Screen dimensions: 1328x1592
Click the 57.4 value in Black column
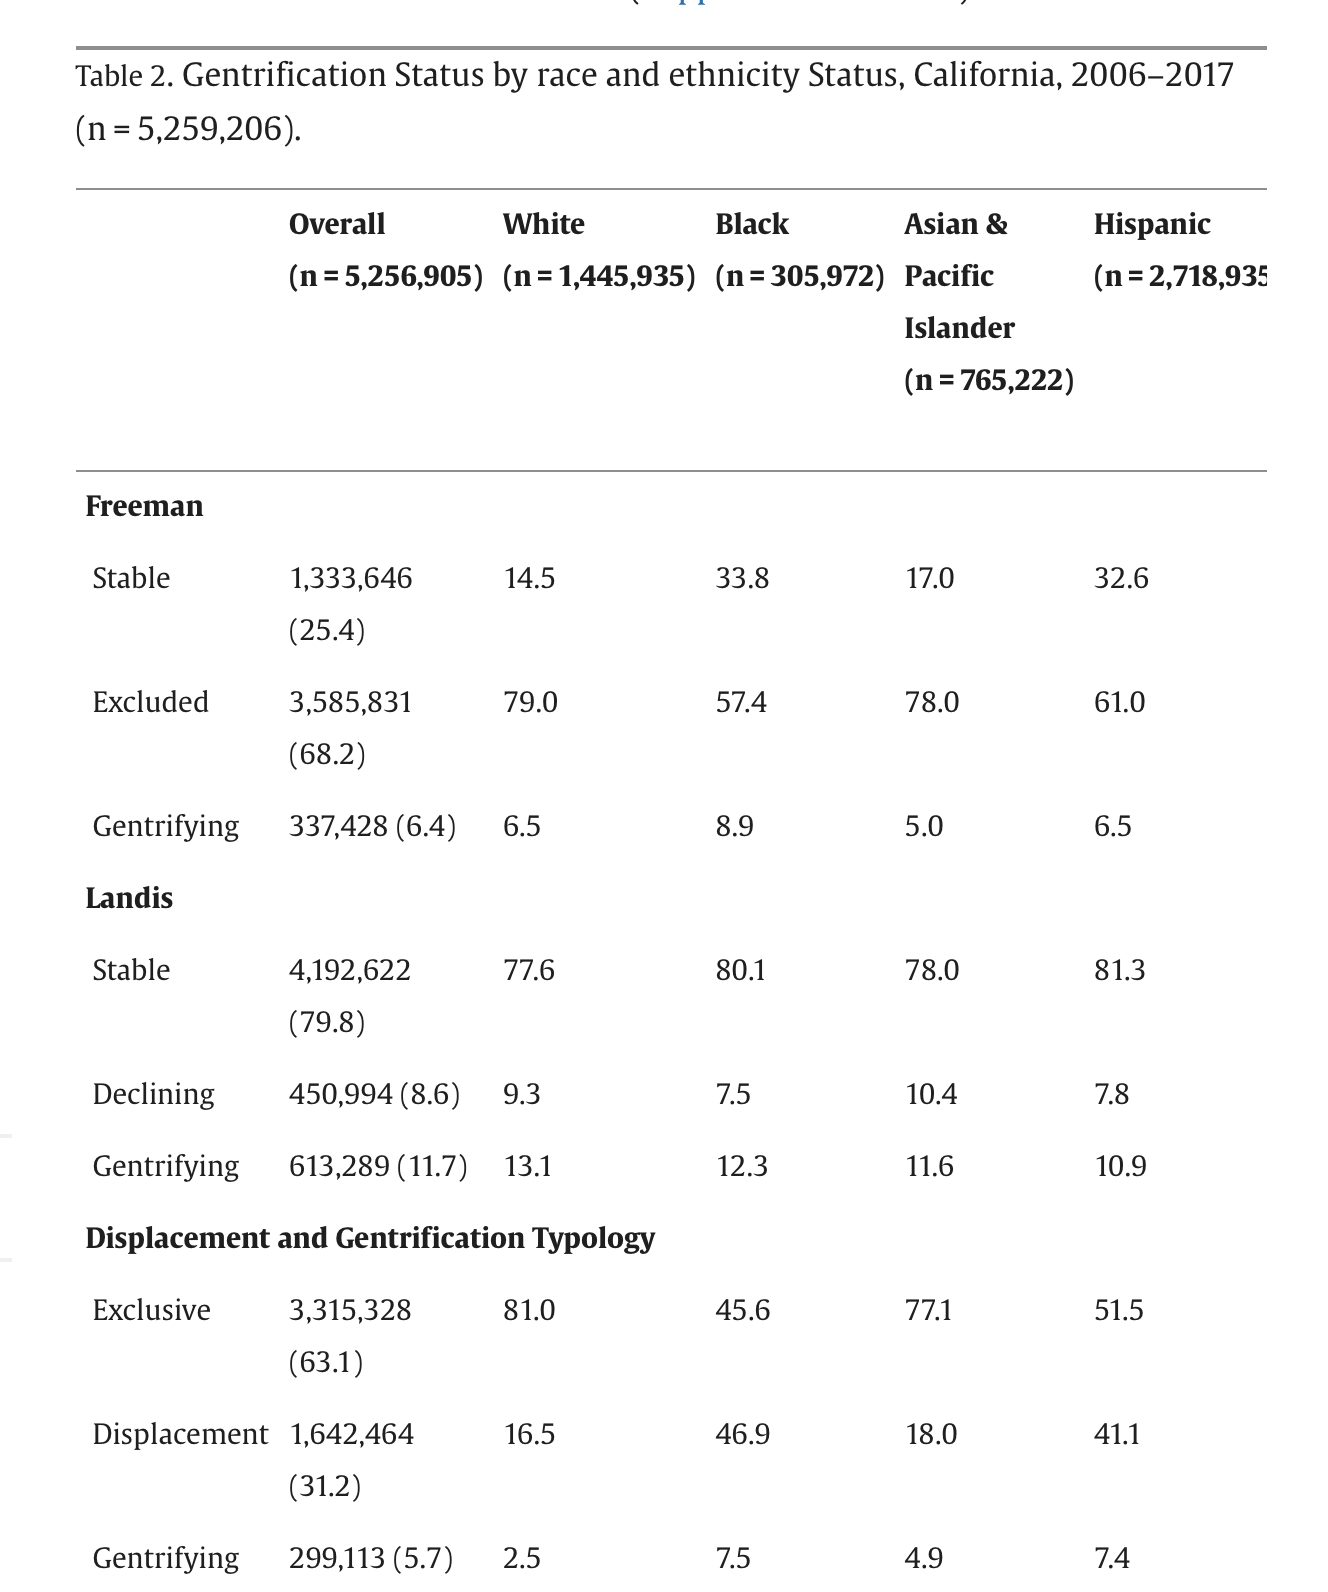pos(741,702)
